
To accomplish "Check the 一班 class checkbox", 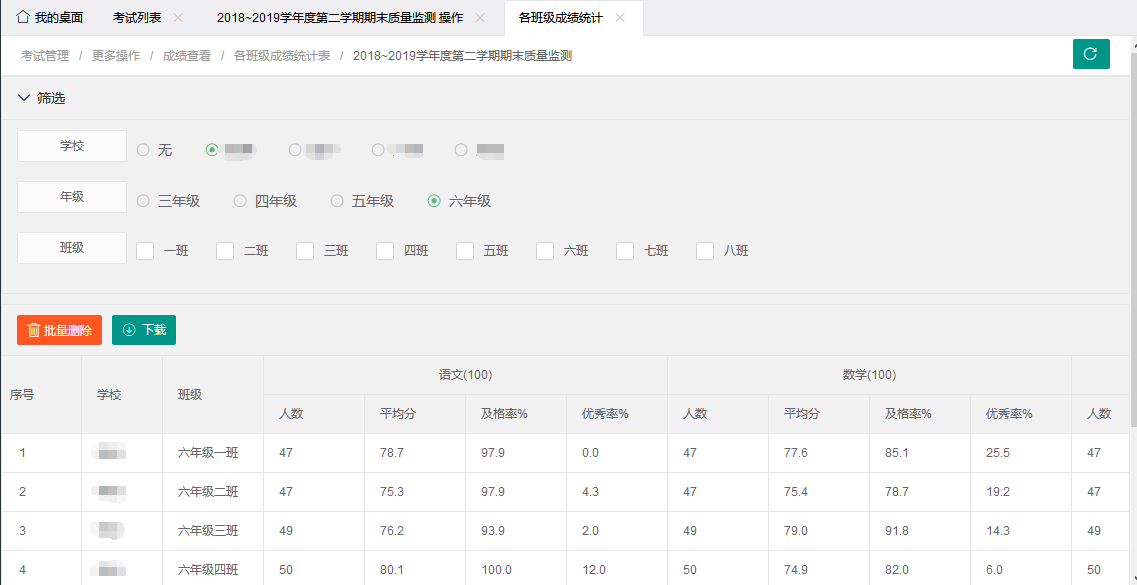I will point(144,251).
